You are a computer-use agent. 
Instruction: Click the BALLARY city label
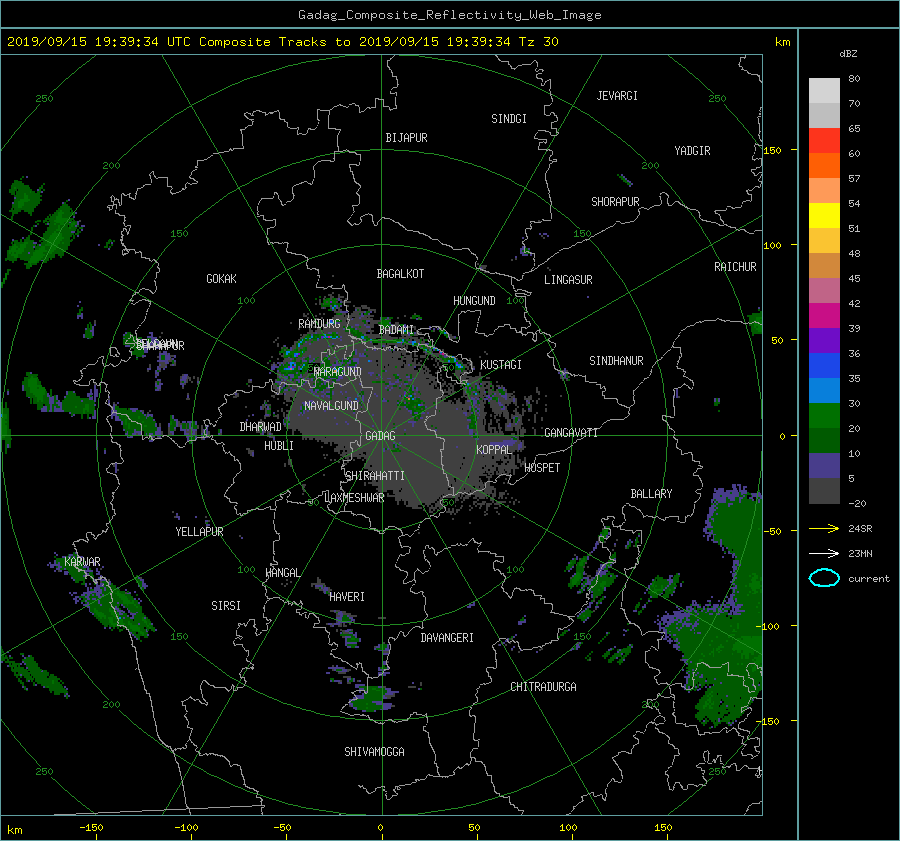[651, 494]
